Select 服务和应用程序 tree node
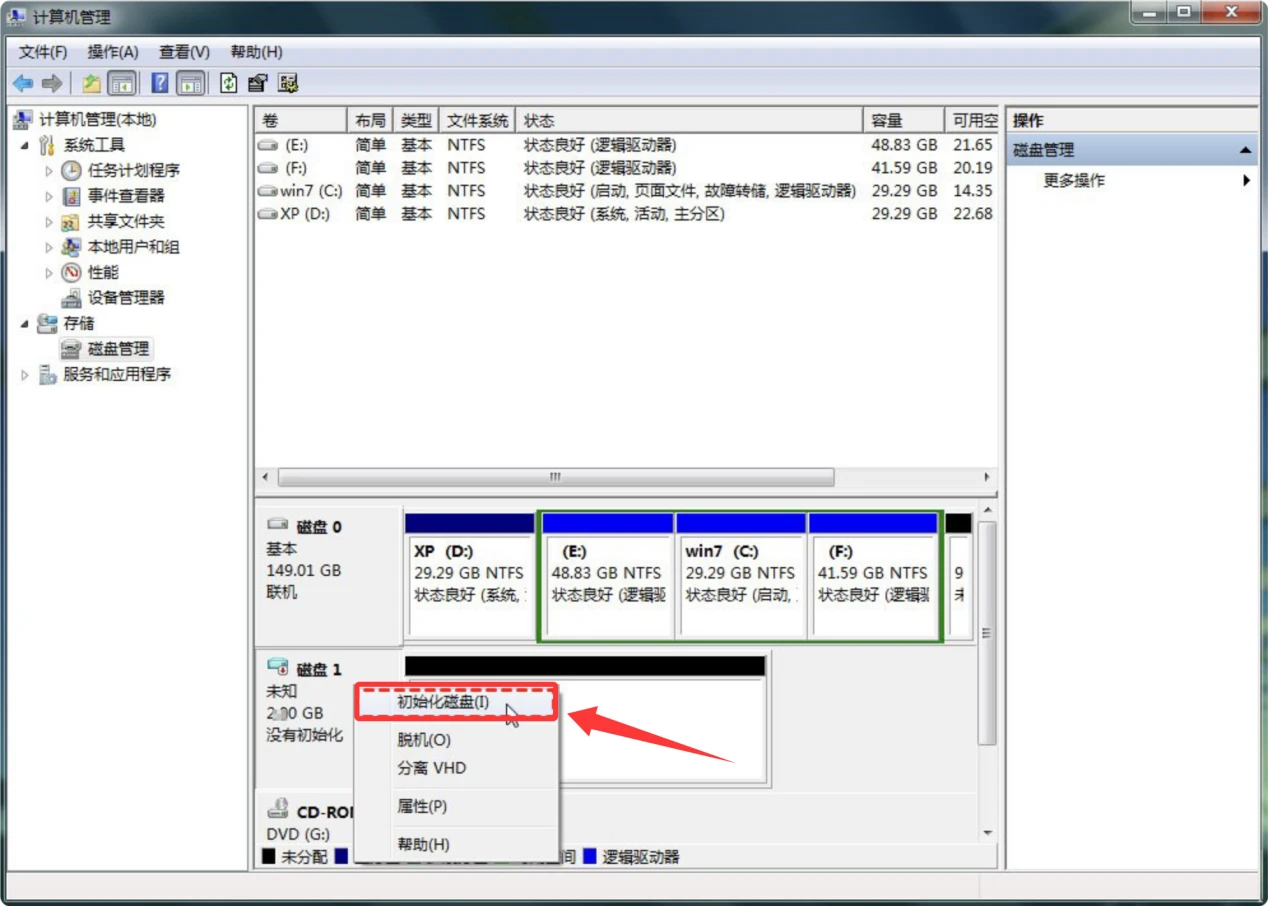 click(117, 374)
